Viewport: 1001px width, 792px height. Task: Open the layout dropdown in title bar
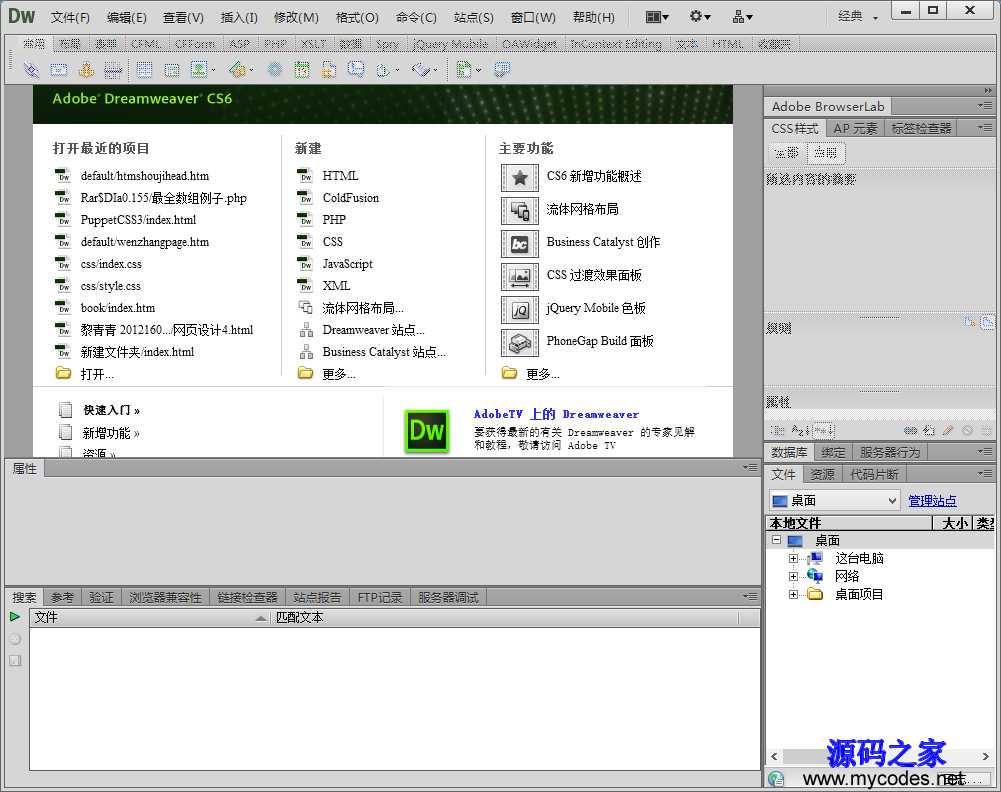[657, 17]
